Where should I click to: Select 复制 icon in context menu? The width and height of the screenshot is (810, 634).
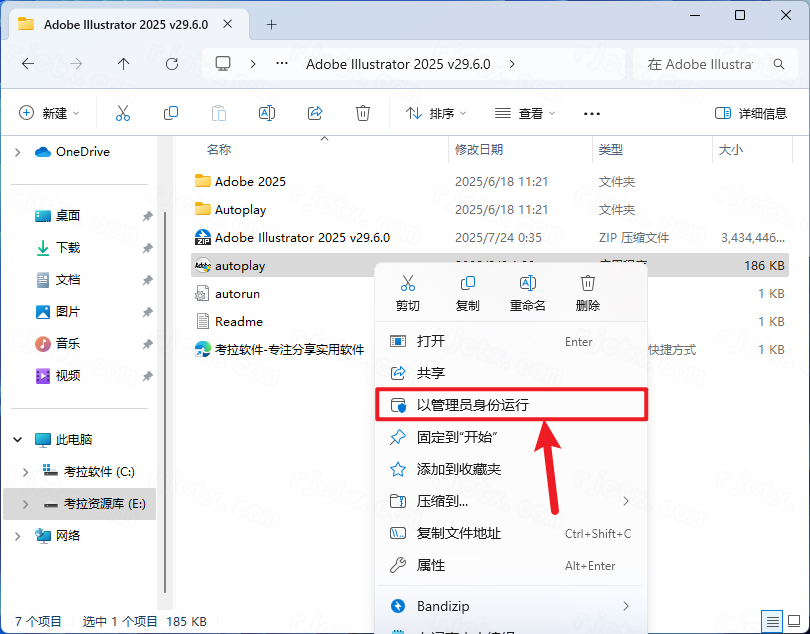468,283
